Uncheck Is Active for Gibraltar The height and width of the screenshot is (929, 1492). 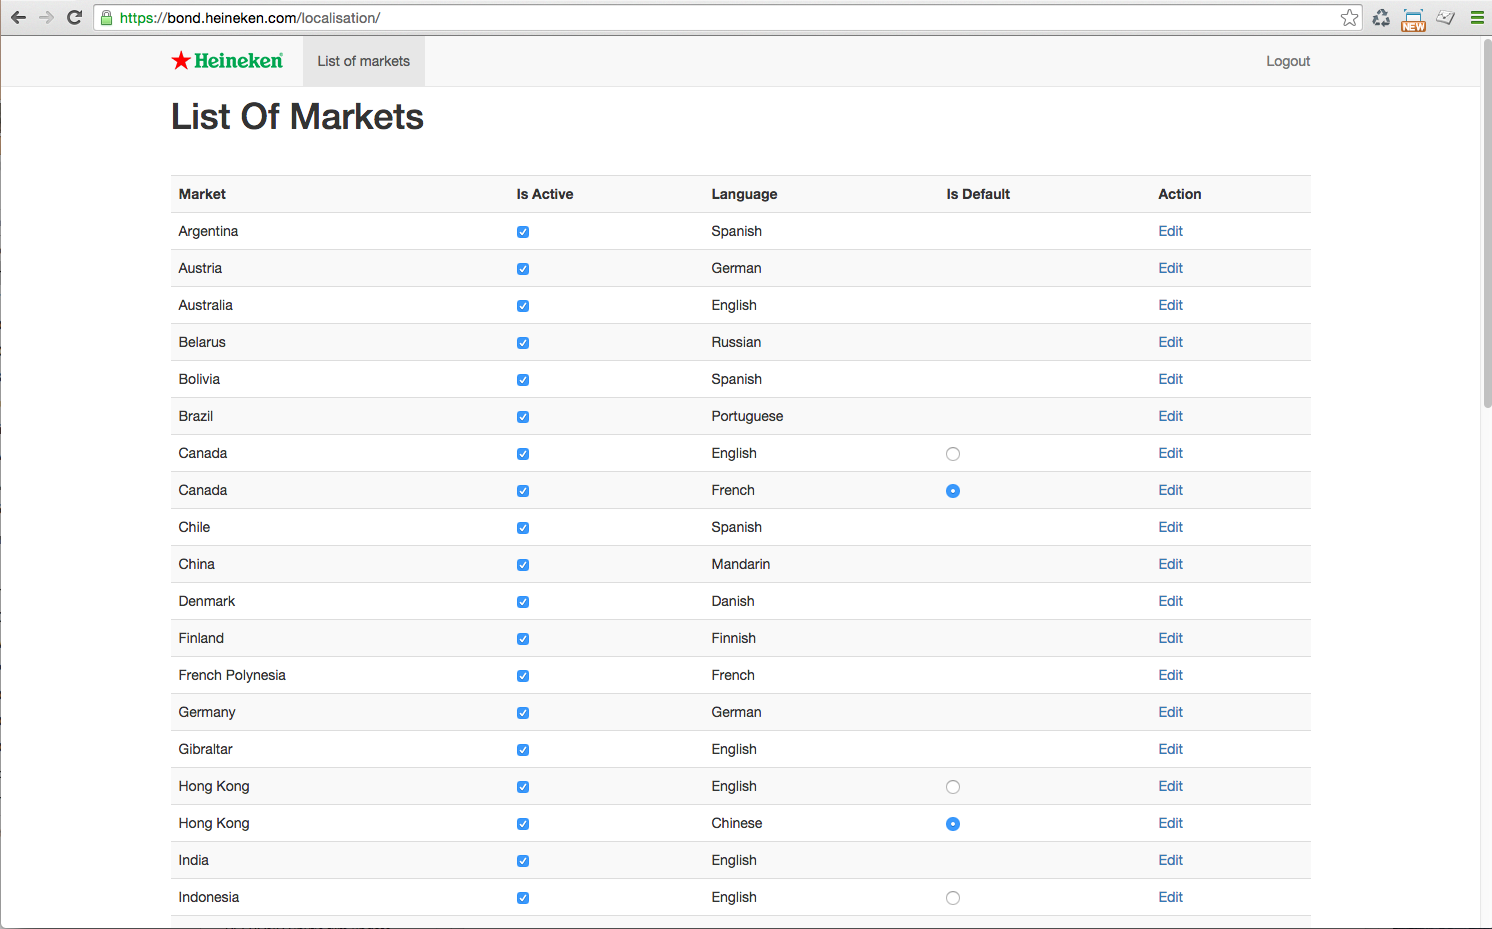(523, 750)
